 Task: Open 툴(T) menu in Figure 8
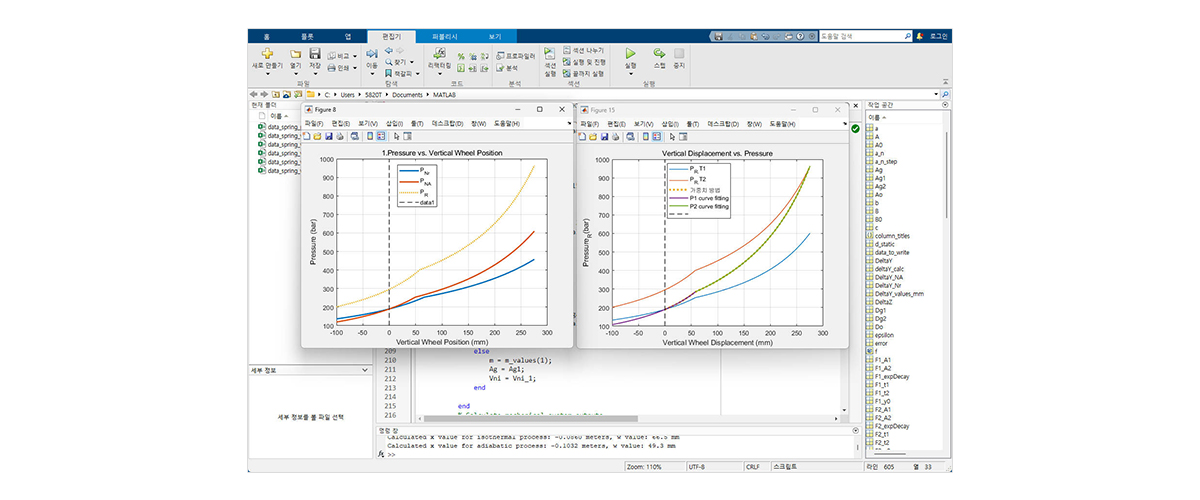coord(417,123)
